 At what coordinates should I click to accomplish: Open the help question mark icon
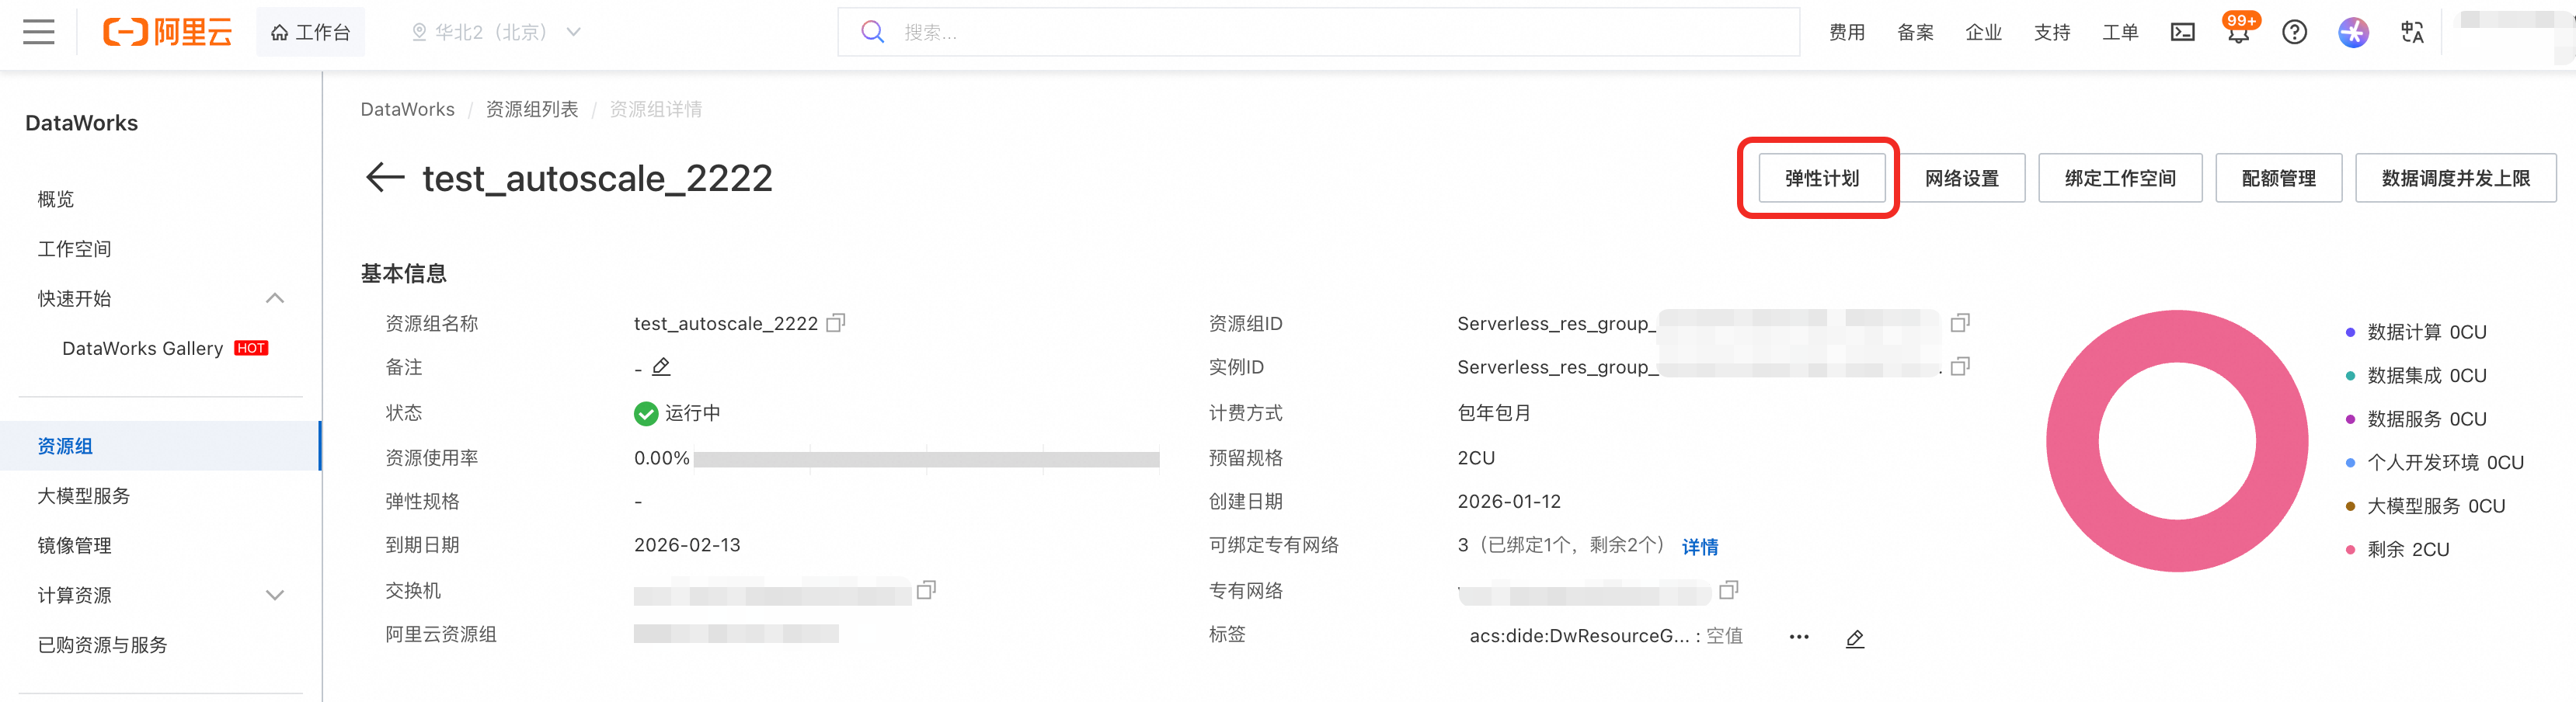pyautogui.click(x=2295, y=32)
